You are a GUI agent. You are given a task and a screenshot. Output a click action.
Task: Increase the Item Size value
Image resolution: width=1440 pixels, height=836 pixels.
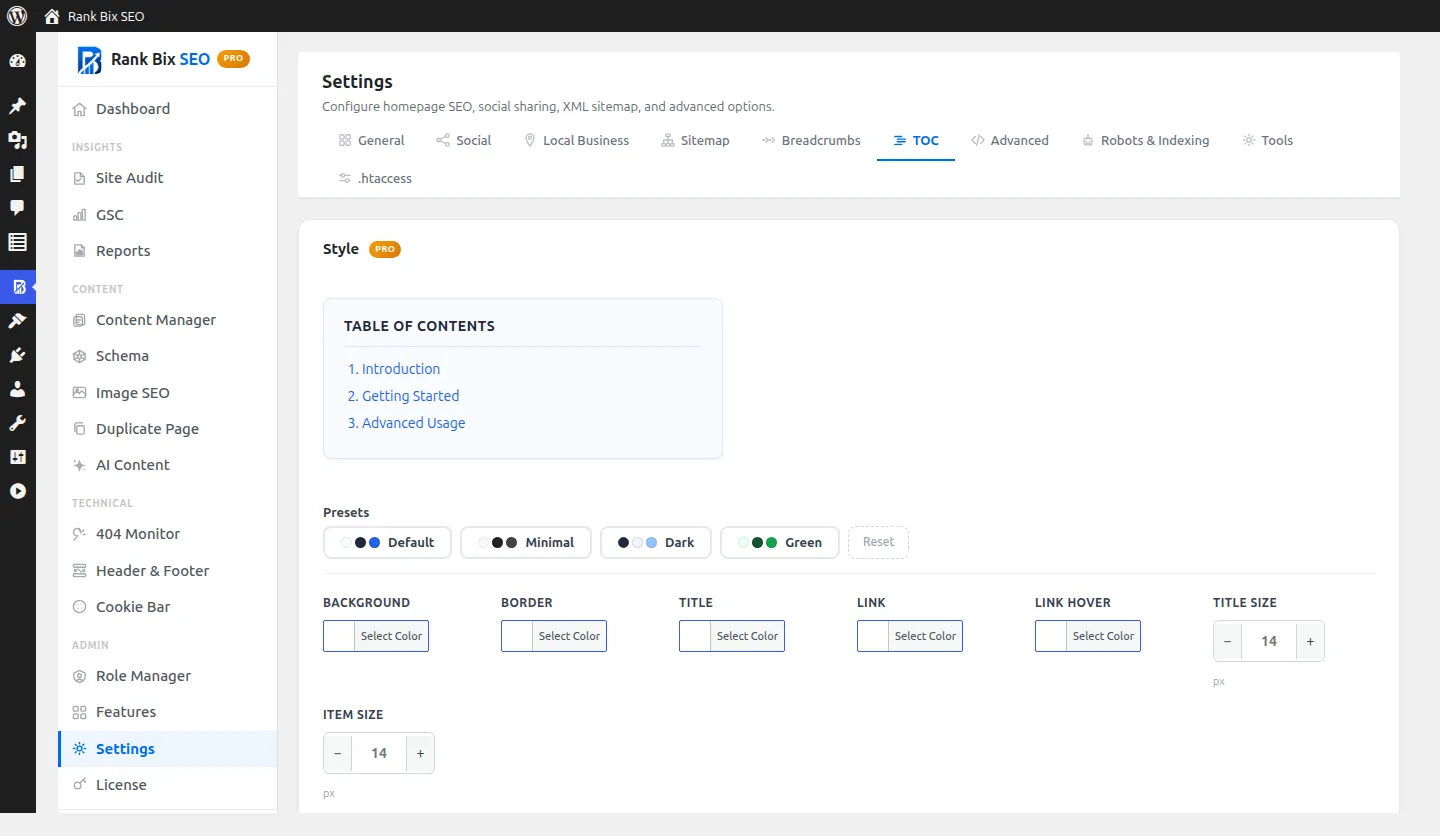click(x=420, y=753)
